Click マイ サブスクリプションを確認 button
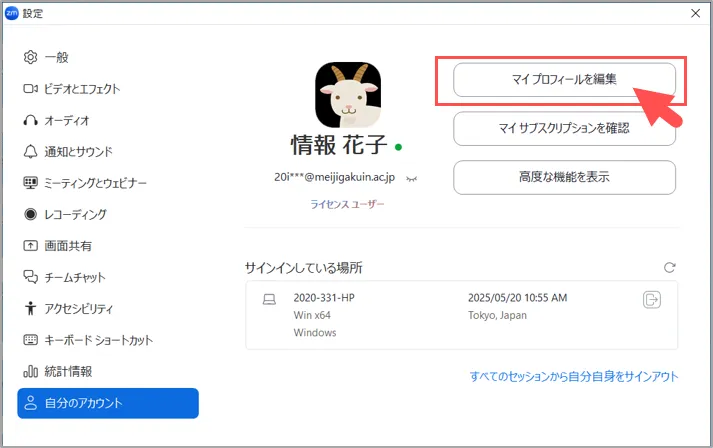The width and height of the screenshot is (713, 448). click(564, 128)
